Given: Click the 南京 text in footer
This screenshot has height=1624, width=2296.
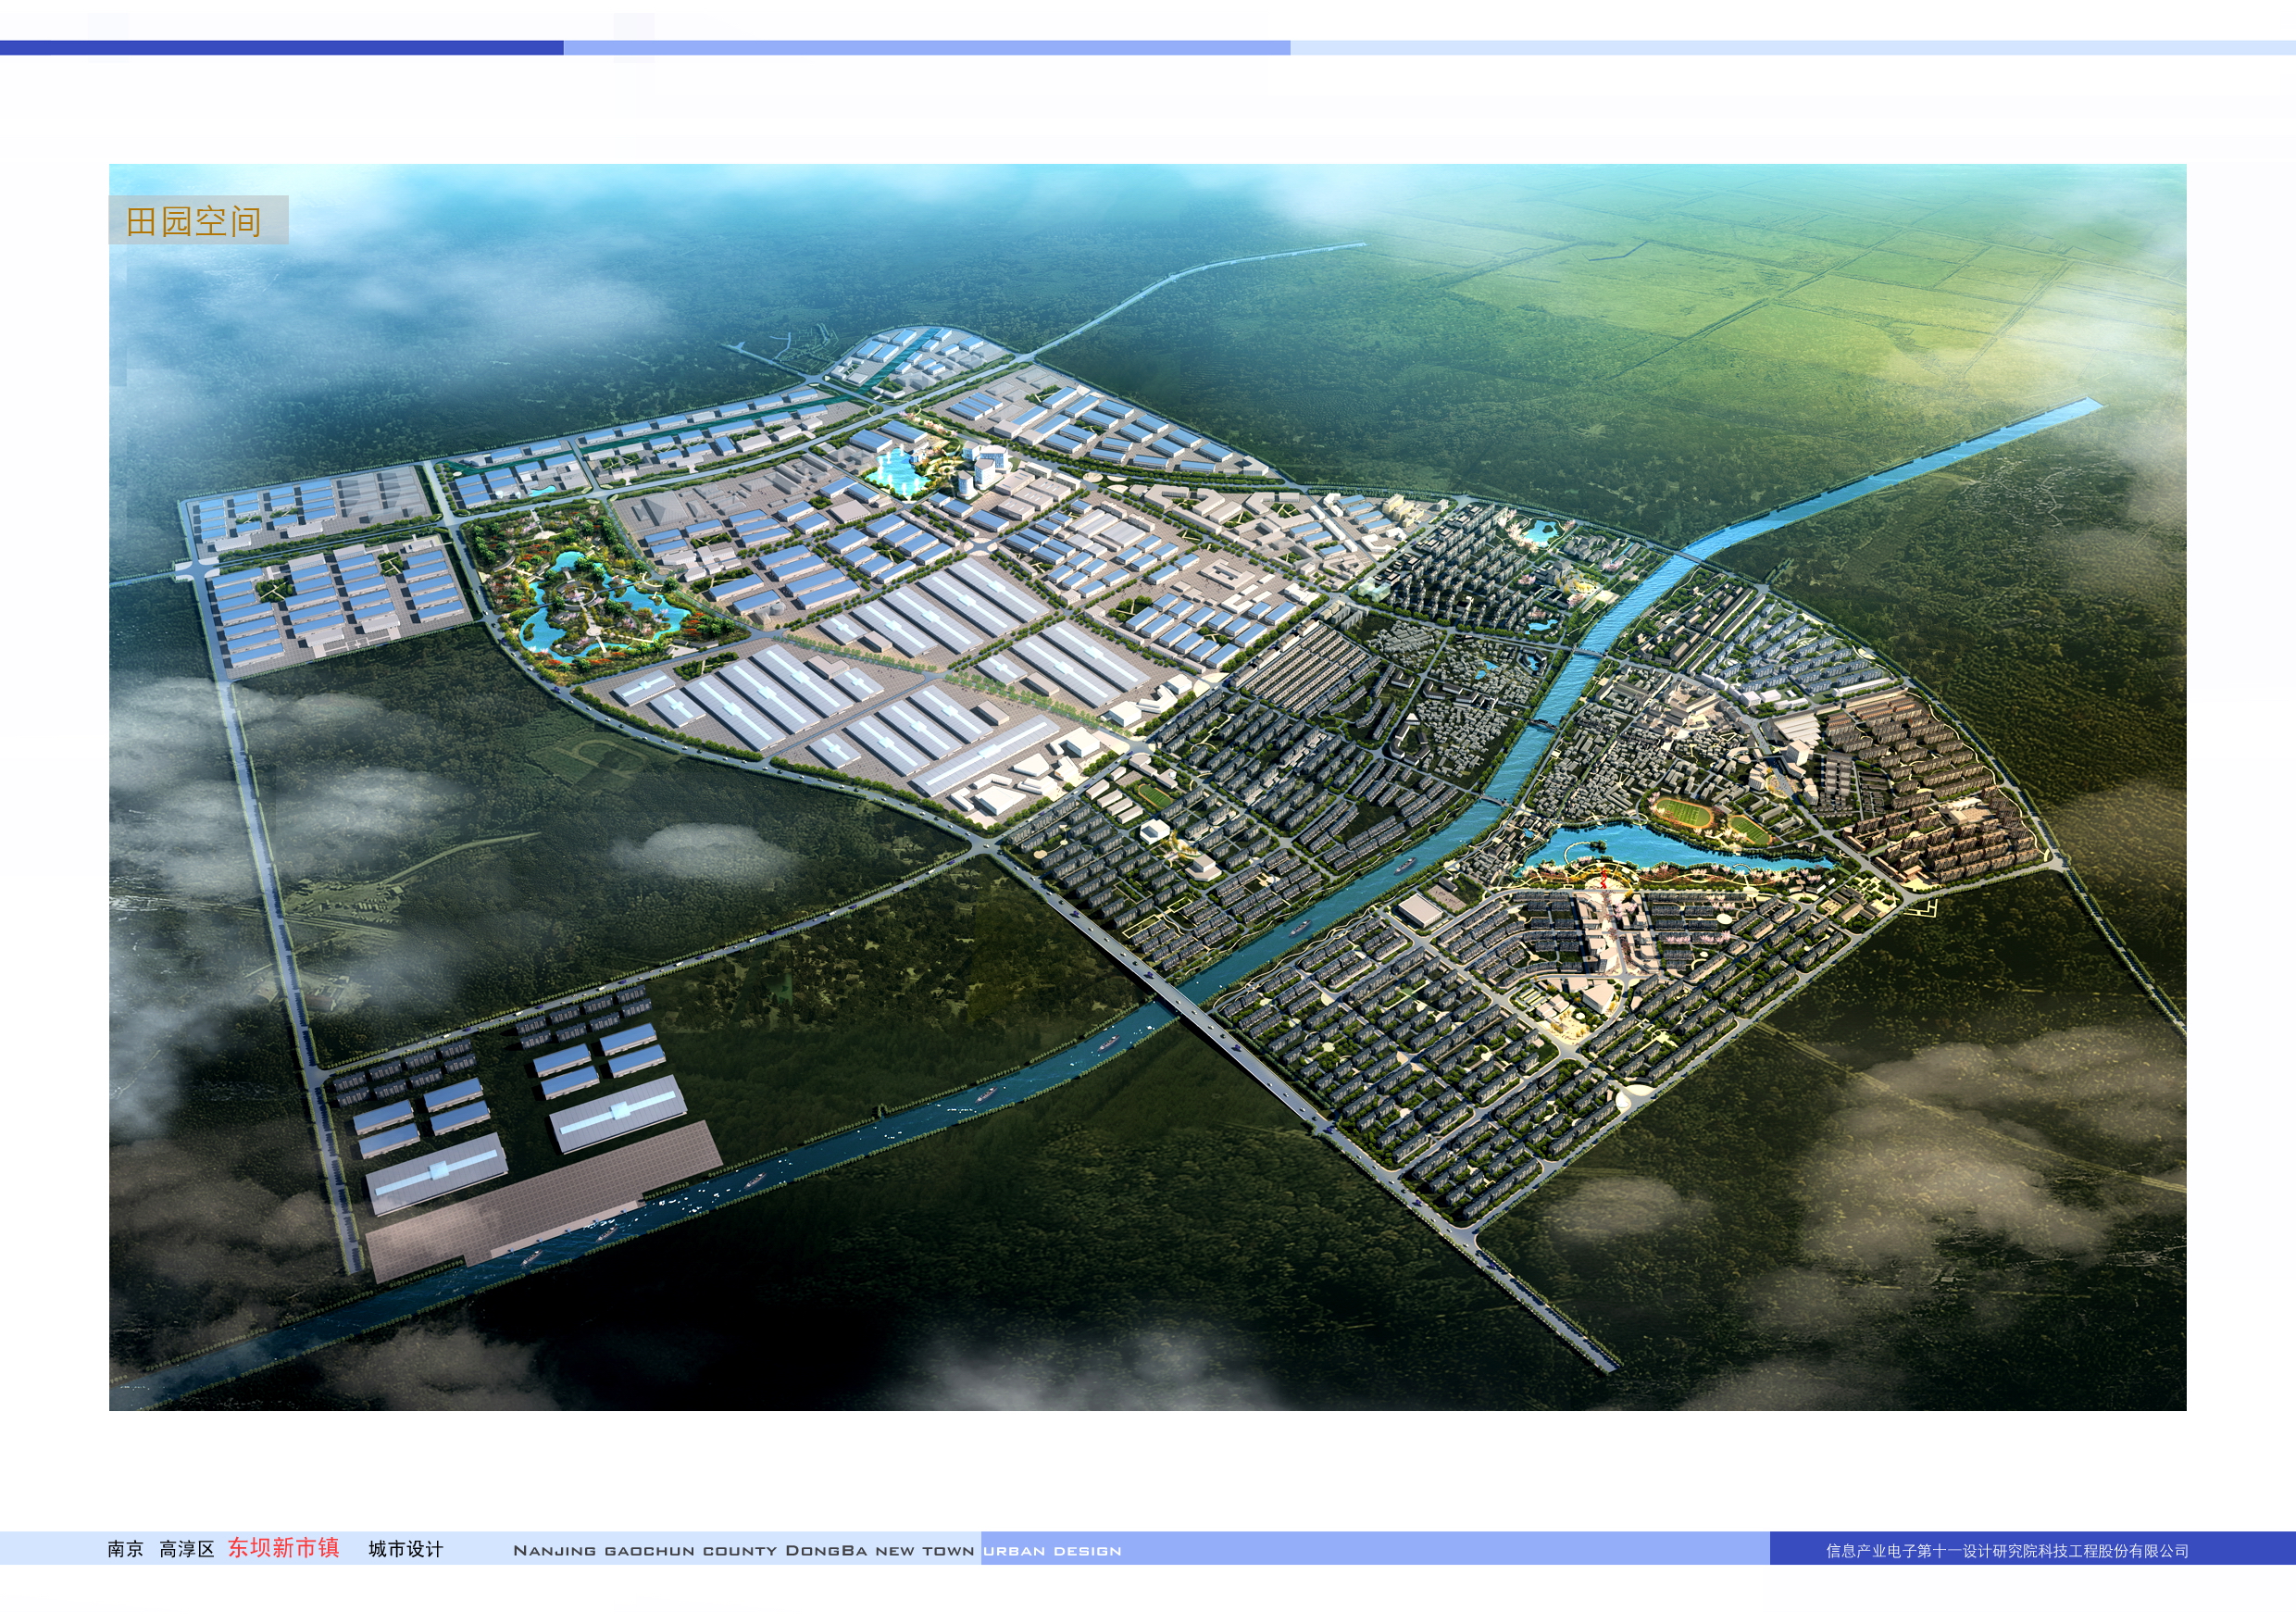Looking at the screenshot, I should point(125,1550).
